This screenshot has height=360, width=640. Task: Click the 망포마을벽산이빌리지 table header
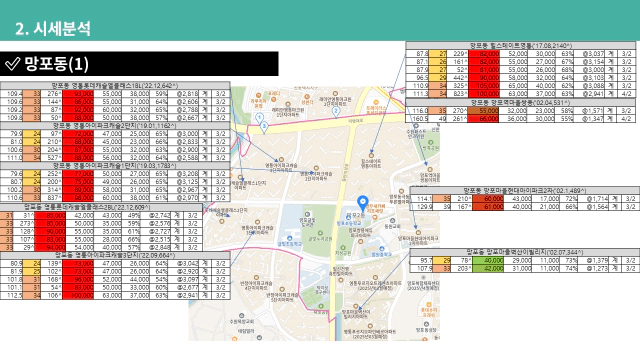(x=524, y=252)
